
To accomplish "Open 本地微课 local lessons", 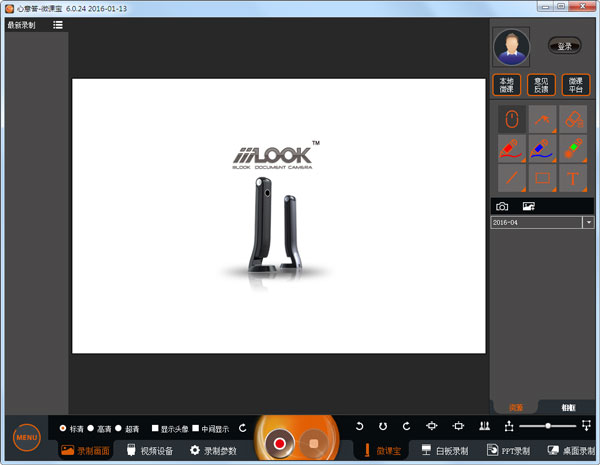I will point(507,85).
